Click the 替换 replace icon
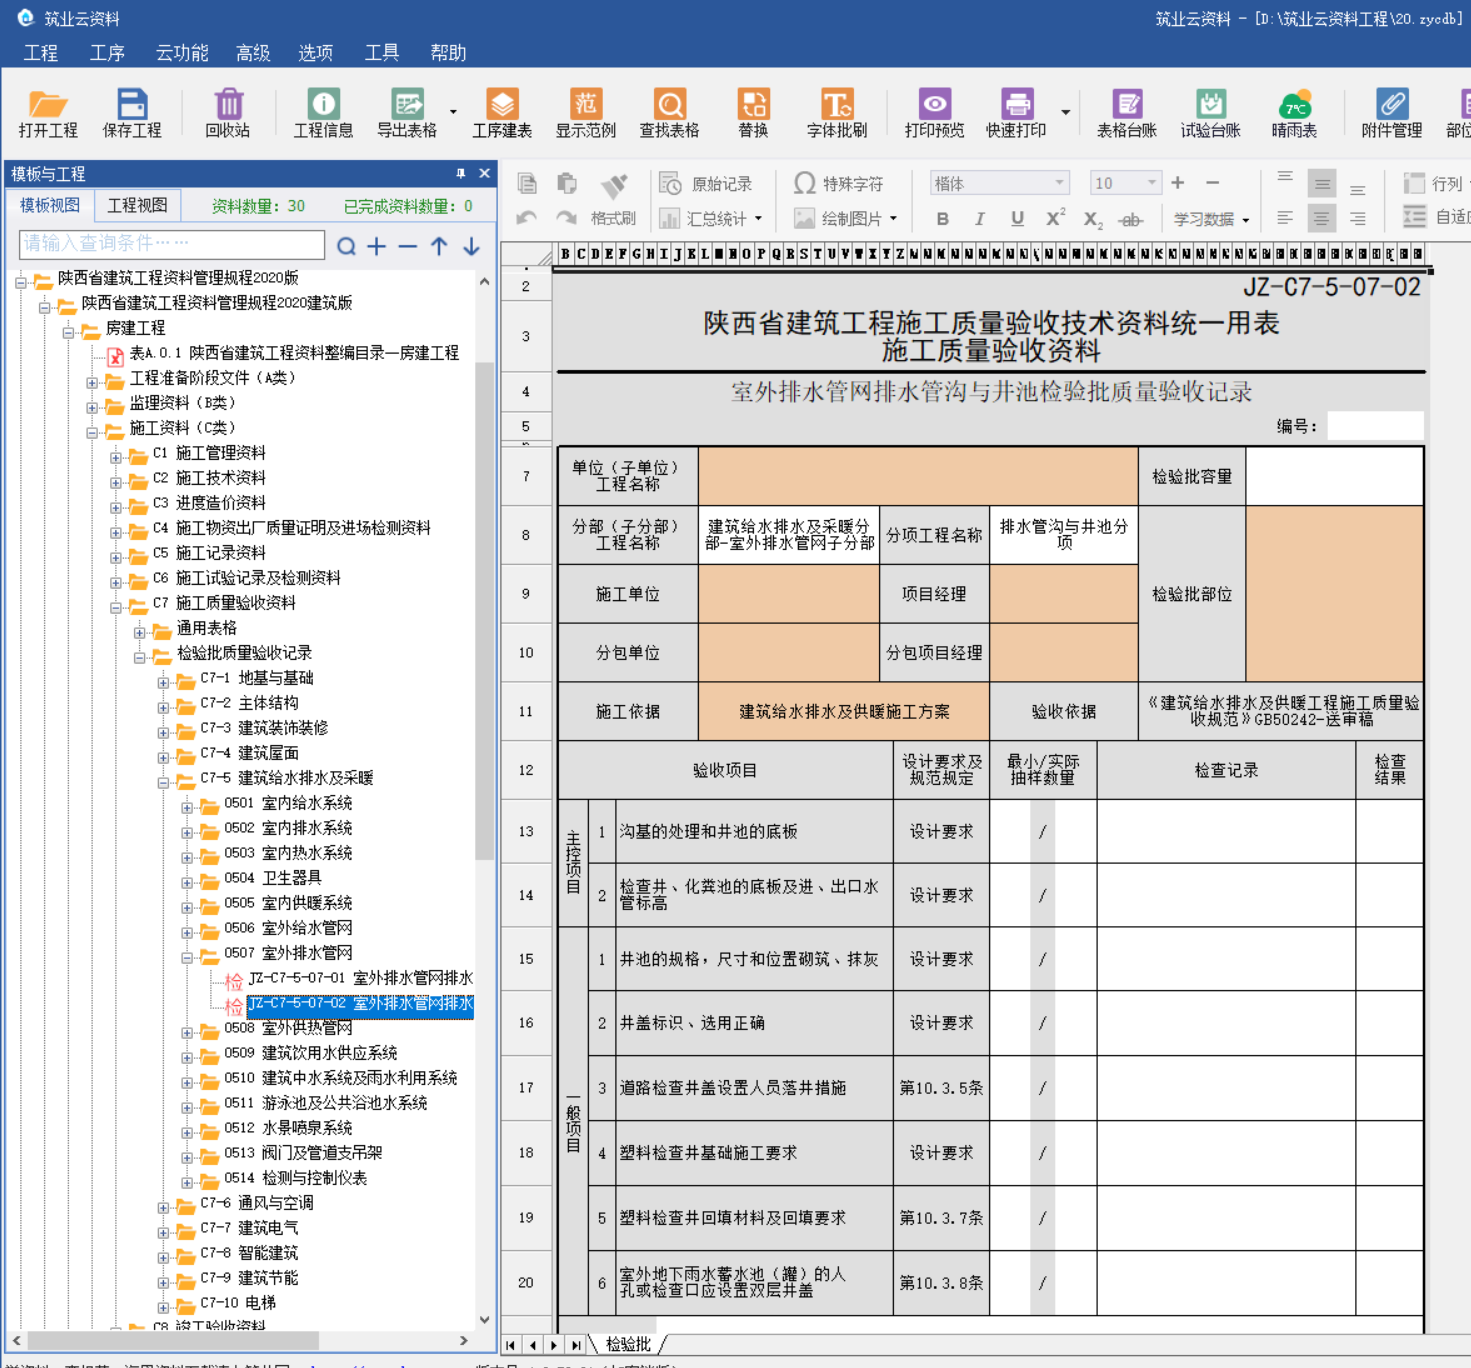 (753, 113)
